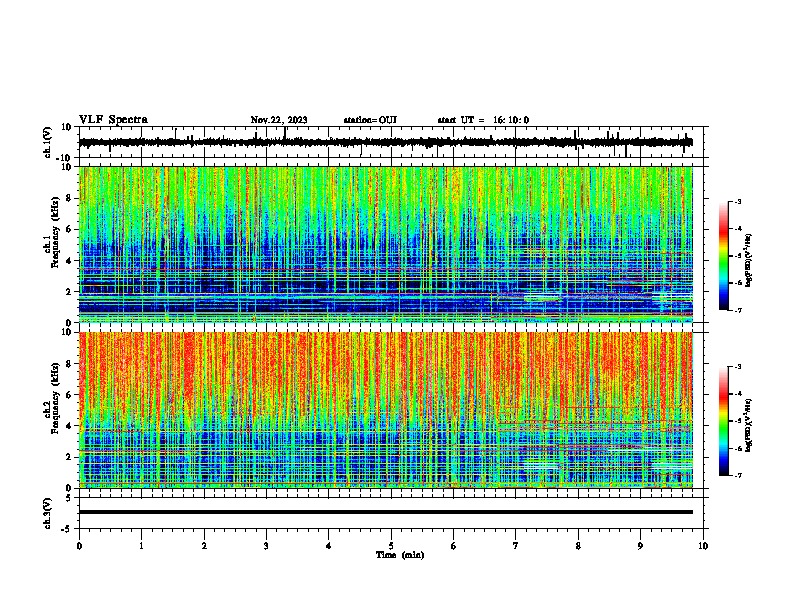This screenshot has width=792, height=612.
Task: Click the "-7" label on the ch.1 color scale
Action: point(737,310)
